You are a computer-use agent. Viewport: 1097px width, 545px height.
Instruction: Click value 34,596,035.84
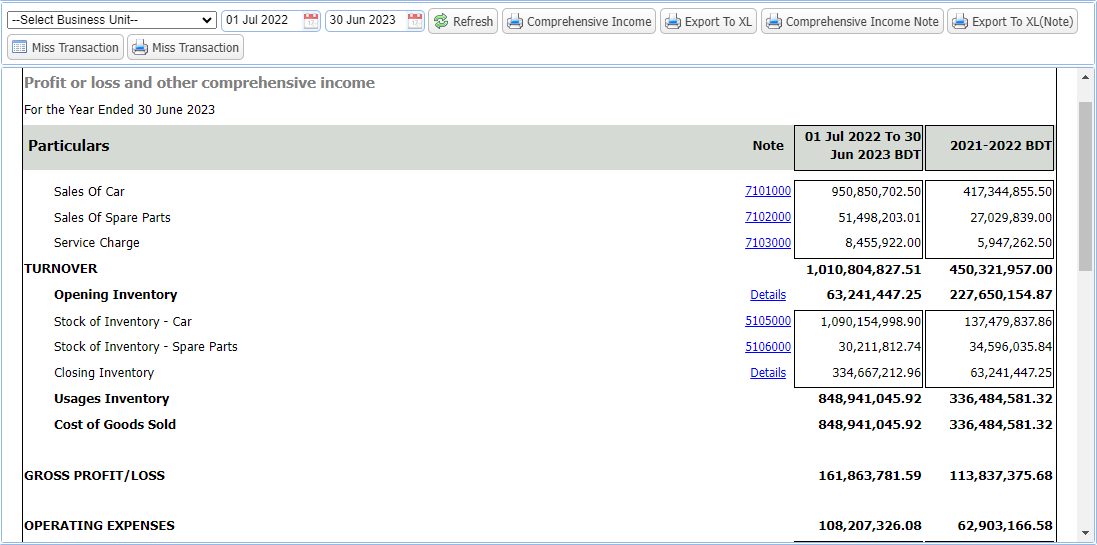[1010, 347]
